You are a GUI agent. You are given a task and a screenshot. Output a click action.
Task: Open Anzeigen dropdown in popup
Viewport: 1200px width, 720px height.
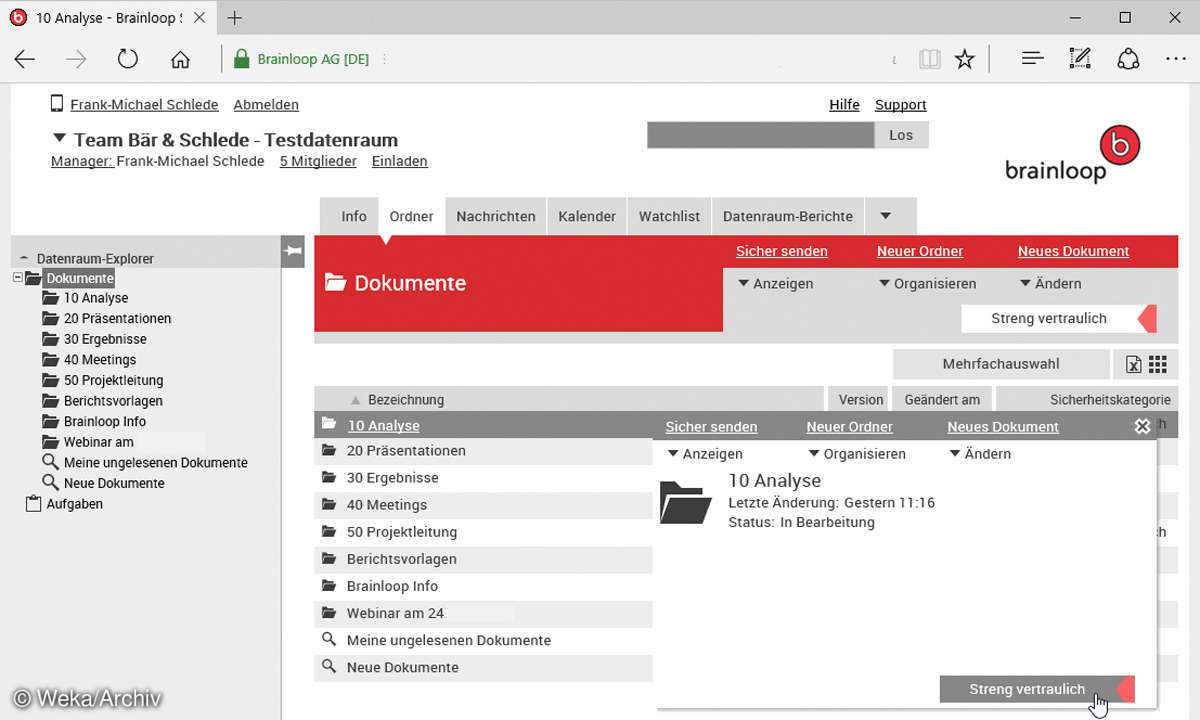pos(705,454)
